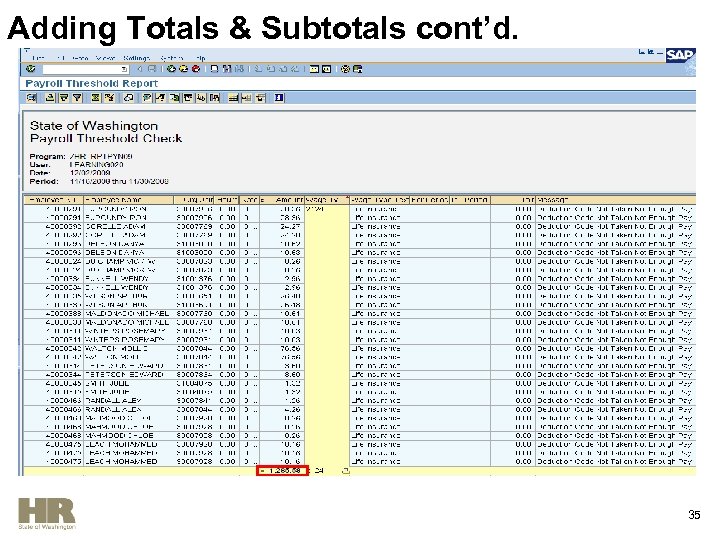The width and height of the screenshot is (720, 540).
Task: Click the Change Layout icon
Action: pyautogui.click(x=233, y=97)
